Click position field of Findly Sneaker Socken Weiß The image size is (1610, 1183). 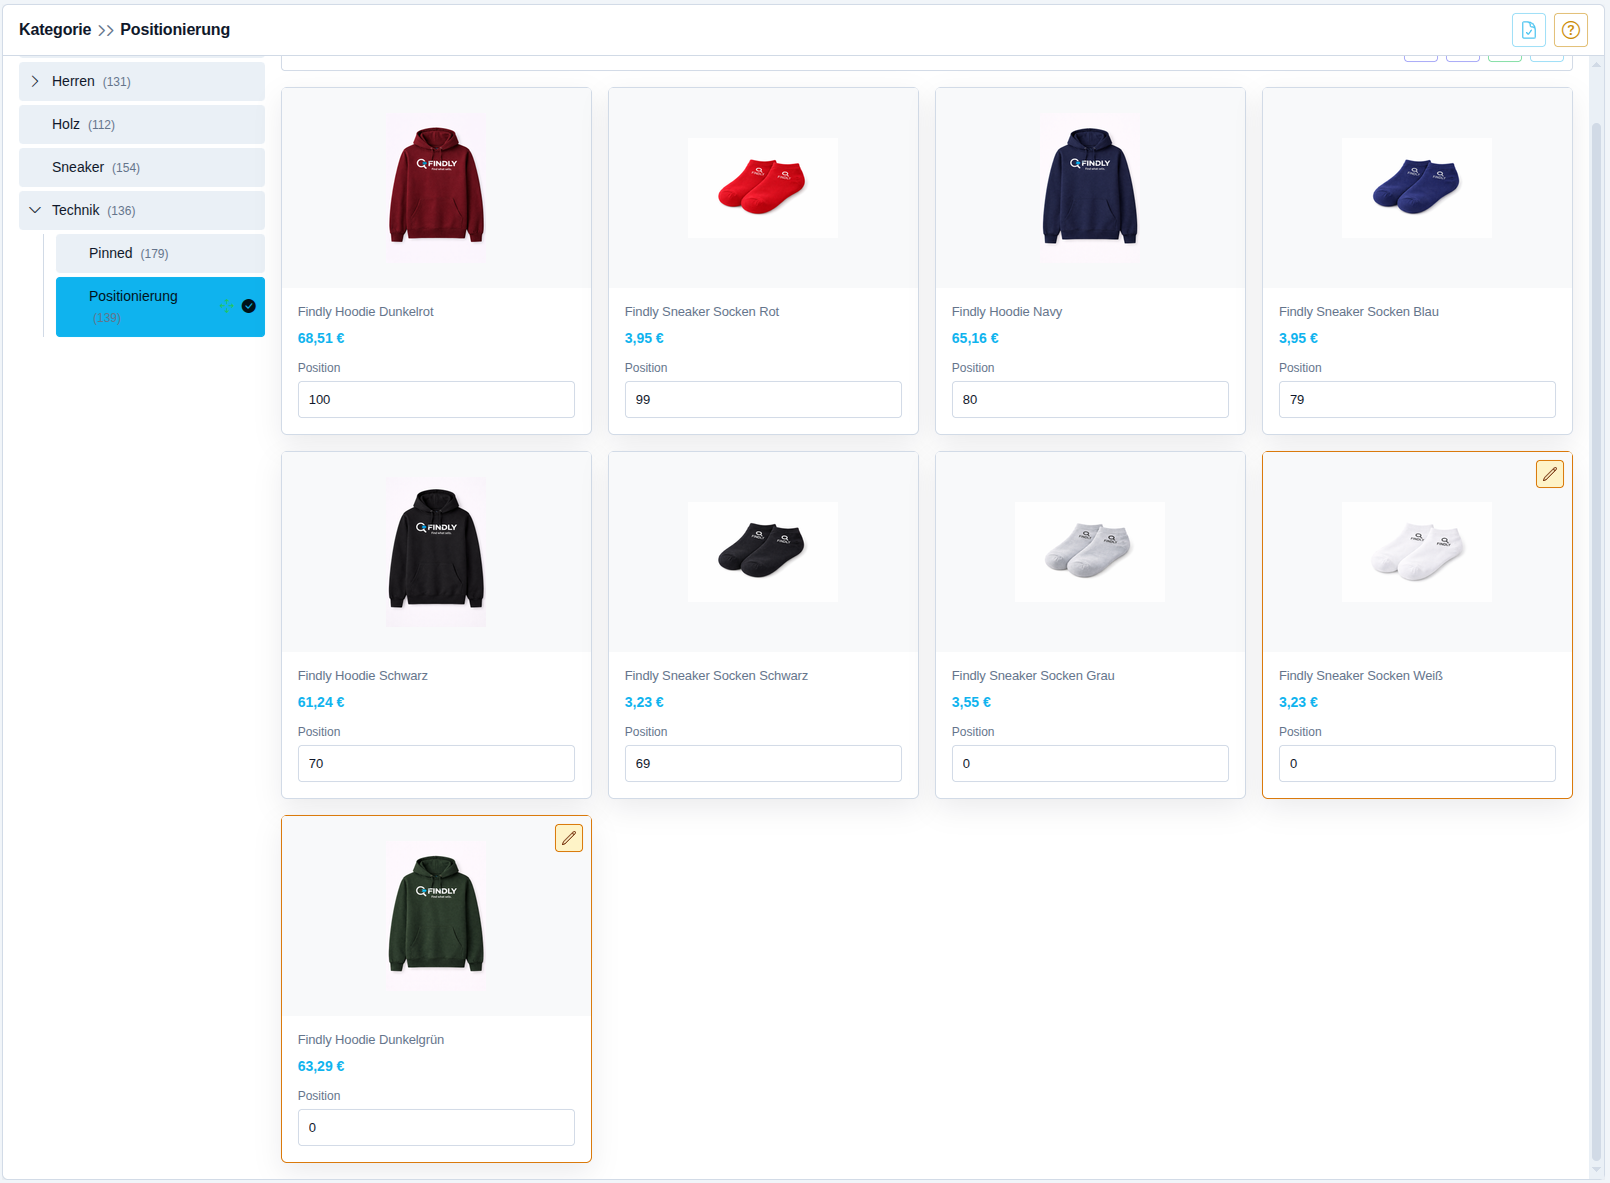pyautogui.click(x=1417, y=763)
